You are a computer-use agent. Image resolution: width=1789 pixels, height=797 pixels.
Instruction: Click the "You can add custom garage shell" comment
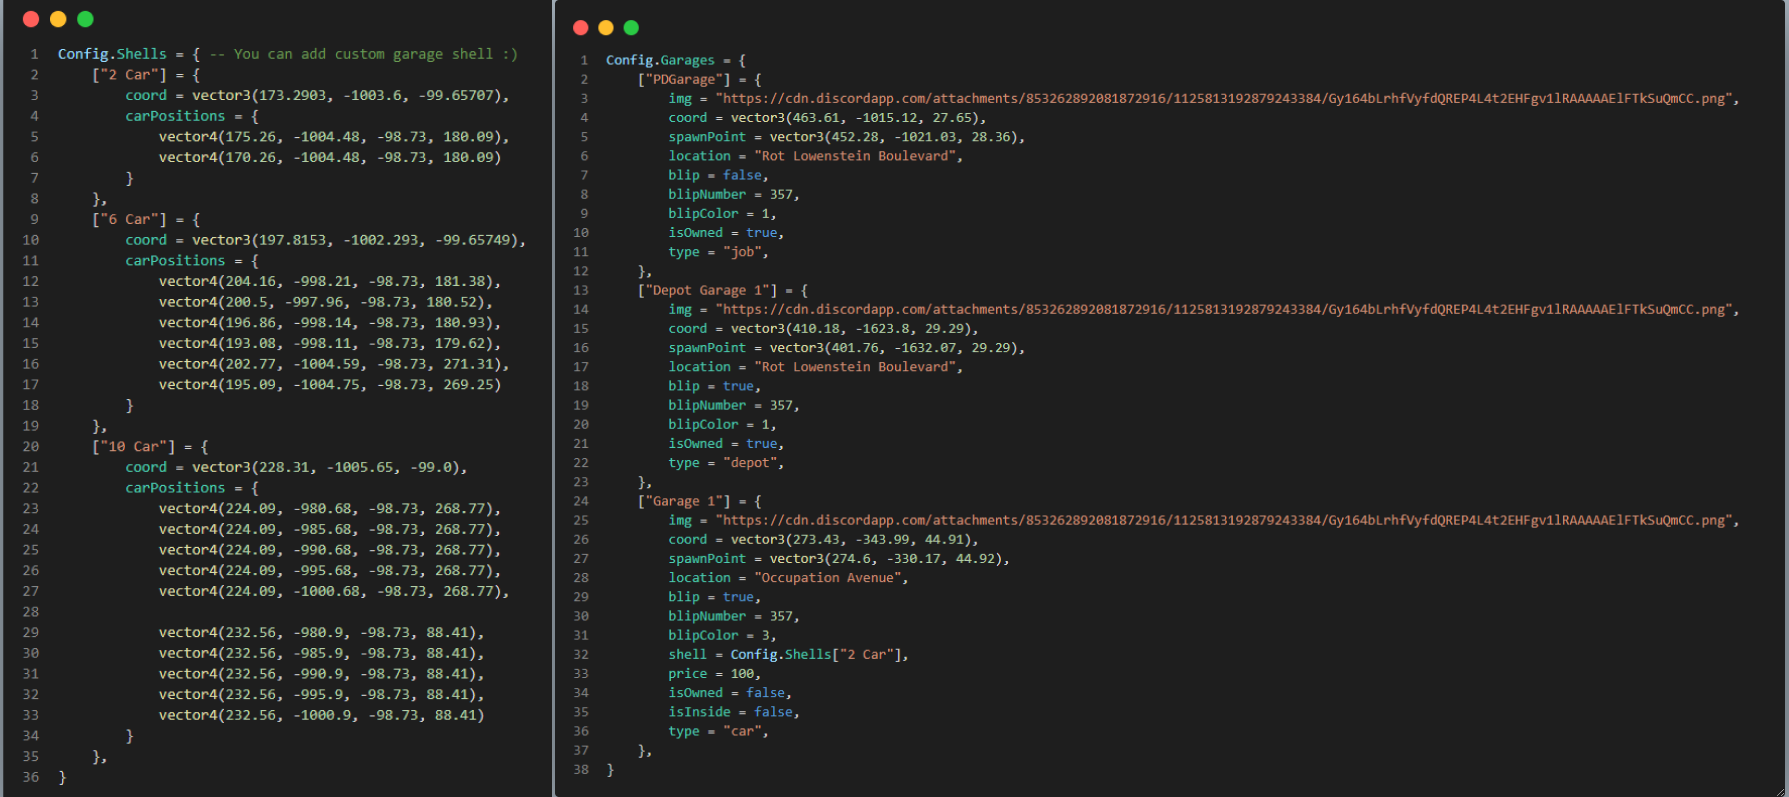364,54
